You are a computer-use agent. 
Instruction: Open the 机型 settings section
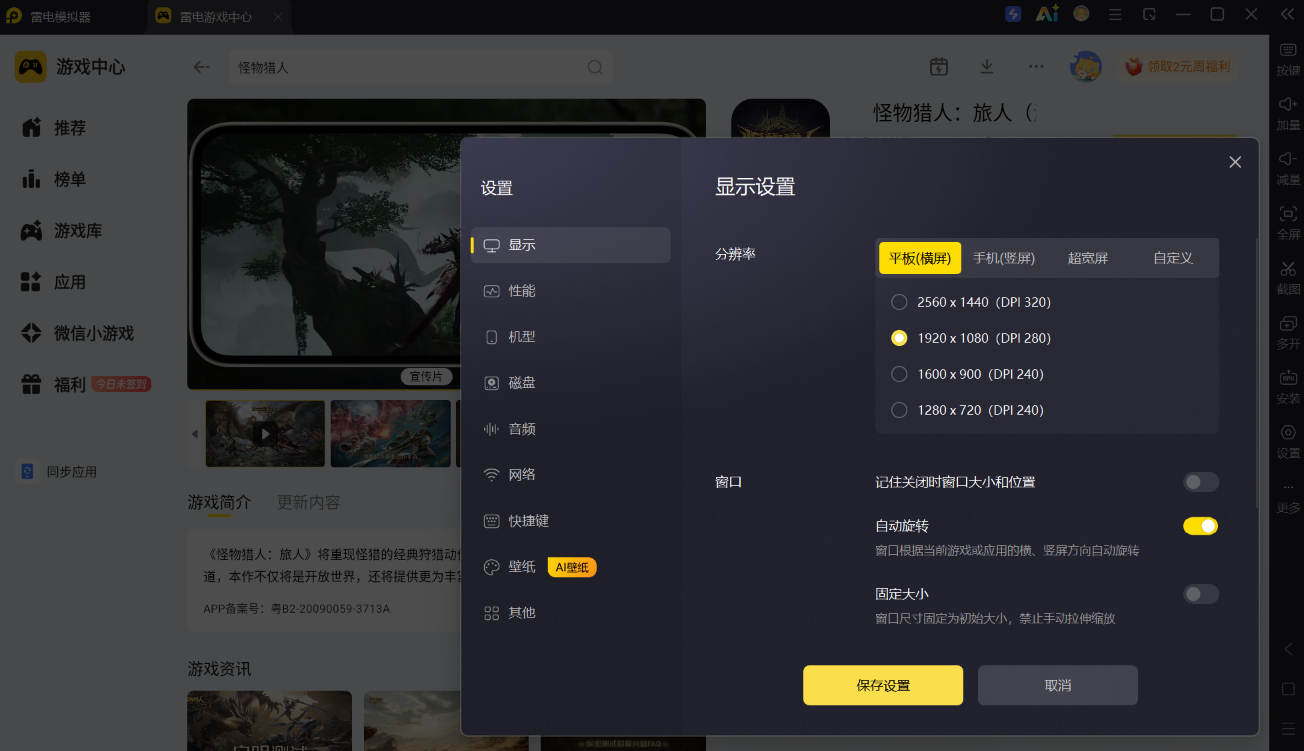(571, 337)
